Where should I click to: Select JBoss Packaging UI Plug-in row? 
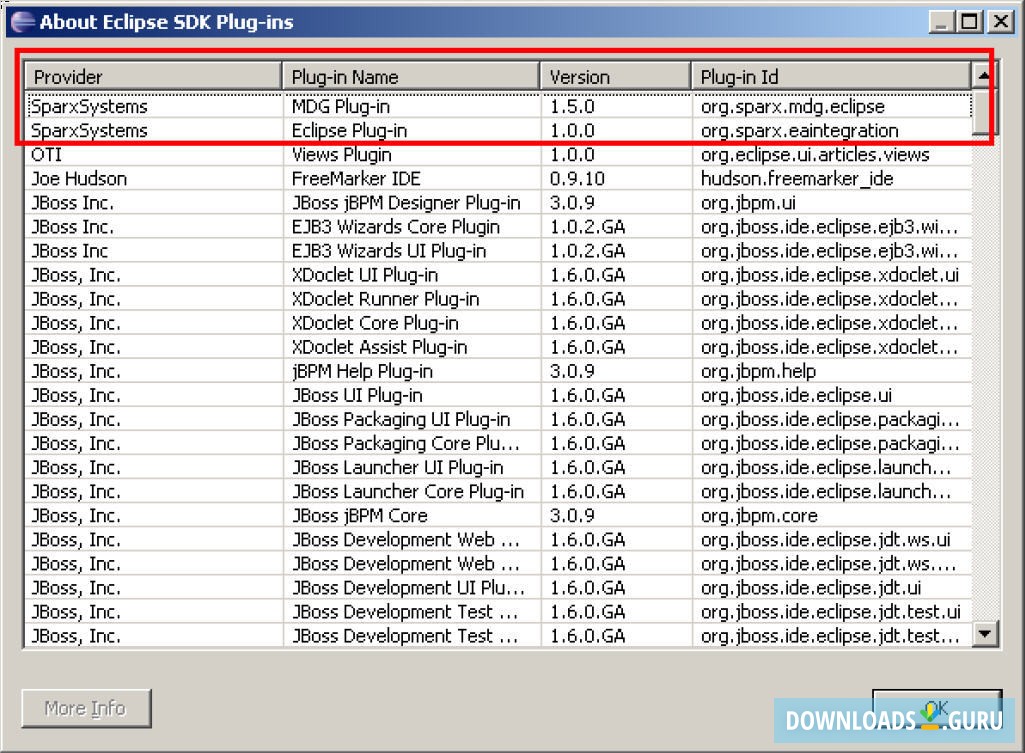[x=498, y=419]
